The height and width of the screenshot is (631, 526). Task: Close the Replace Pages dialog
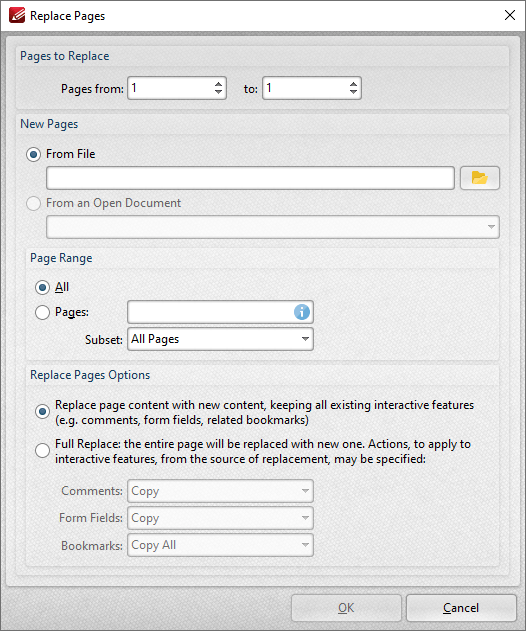pos(510,15)
